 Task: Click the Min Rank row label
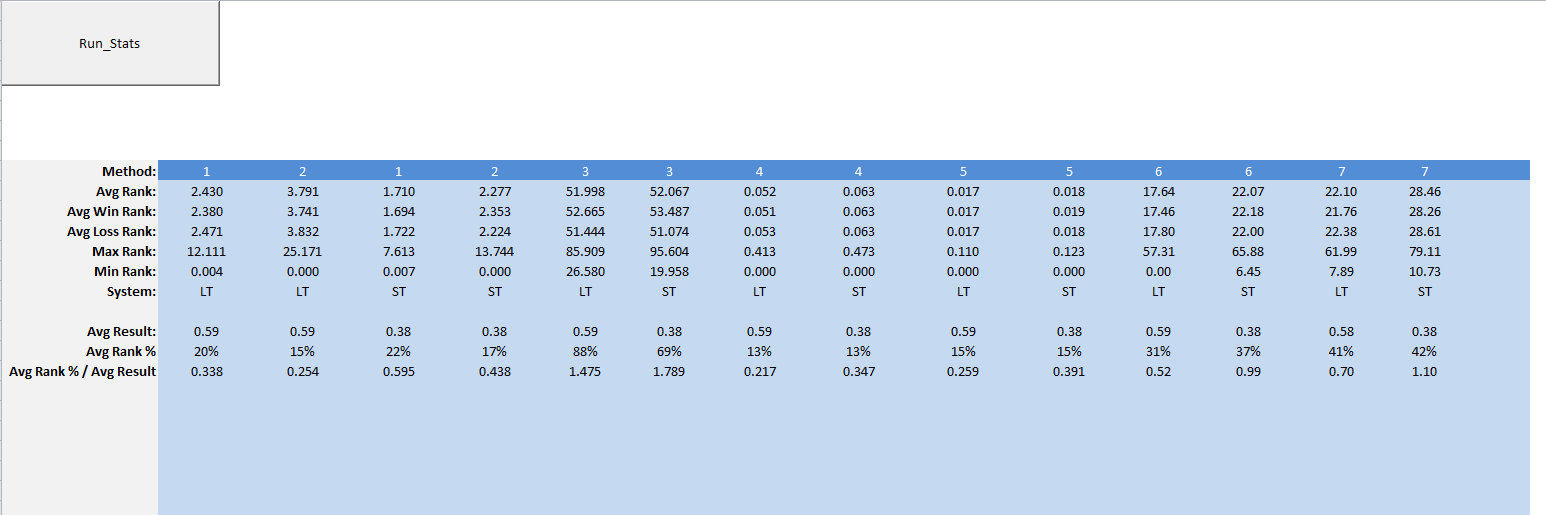[x=124, y=271]
